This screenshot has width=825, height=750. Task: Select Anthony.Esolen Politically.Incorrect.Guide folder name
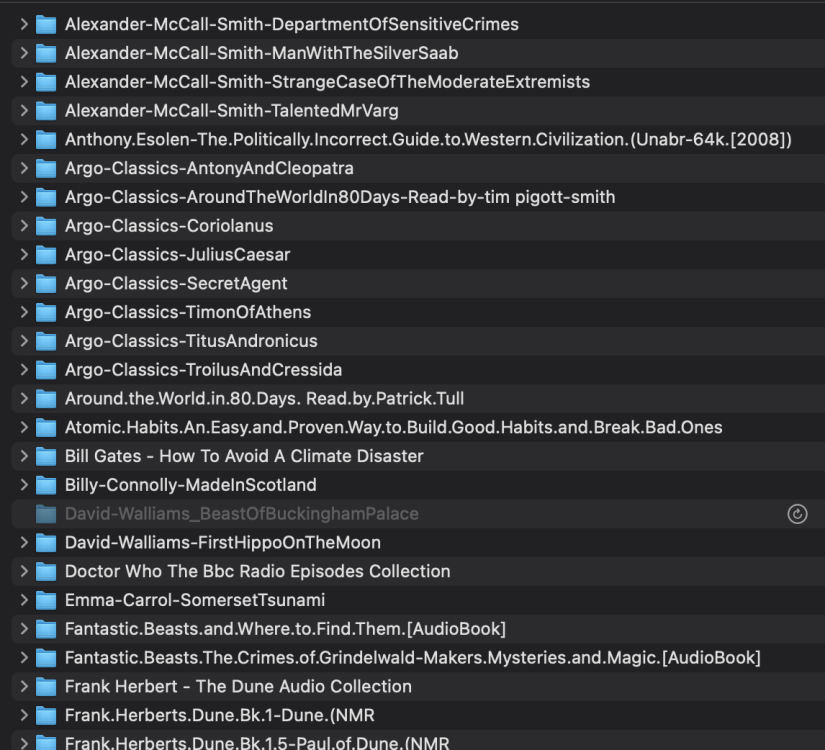point(428,139)
